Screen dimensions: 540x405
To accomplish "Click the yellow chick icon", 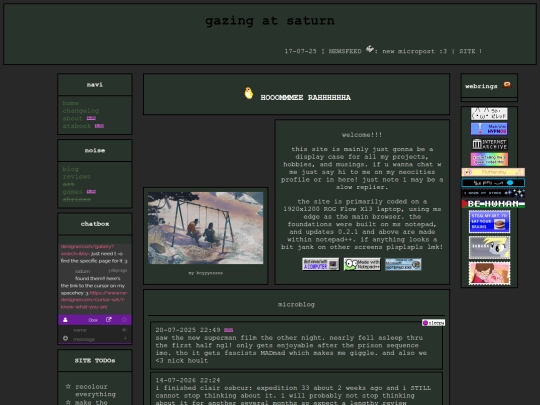I will 248,93.
